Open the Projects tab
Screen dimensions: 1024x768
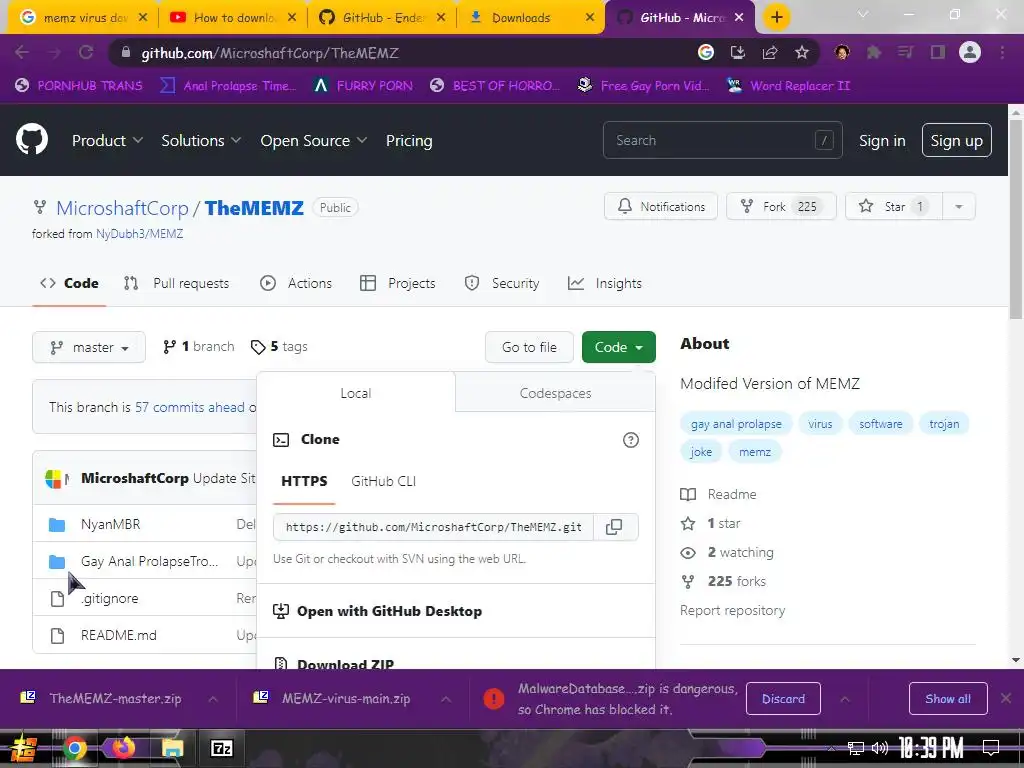click(398, 283)
